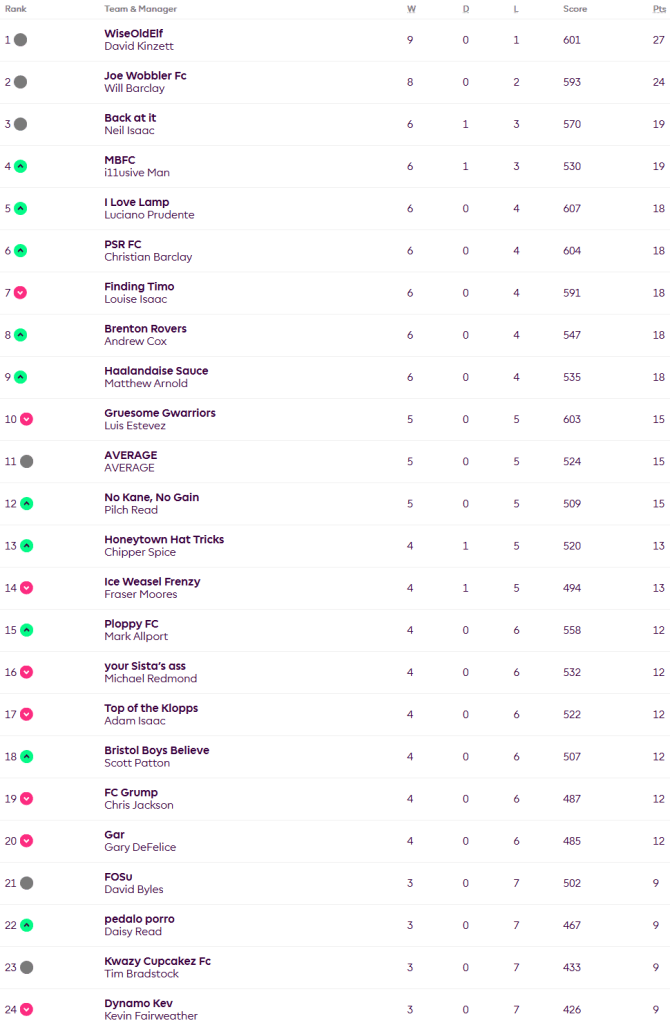Click the pink down arrow beside Dynamo Kev

point(27,1009)
